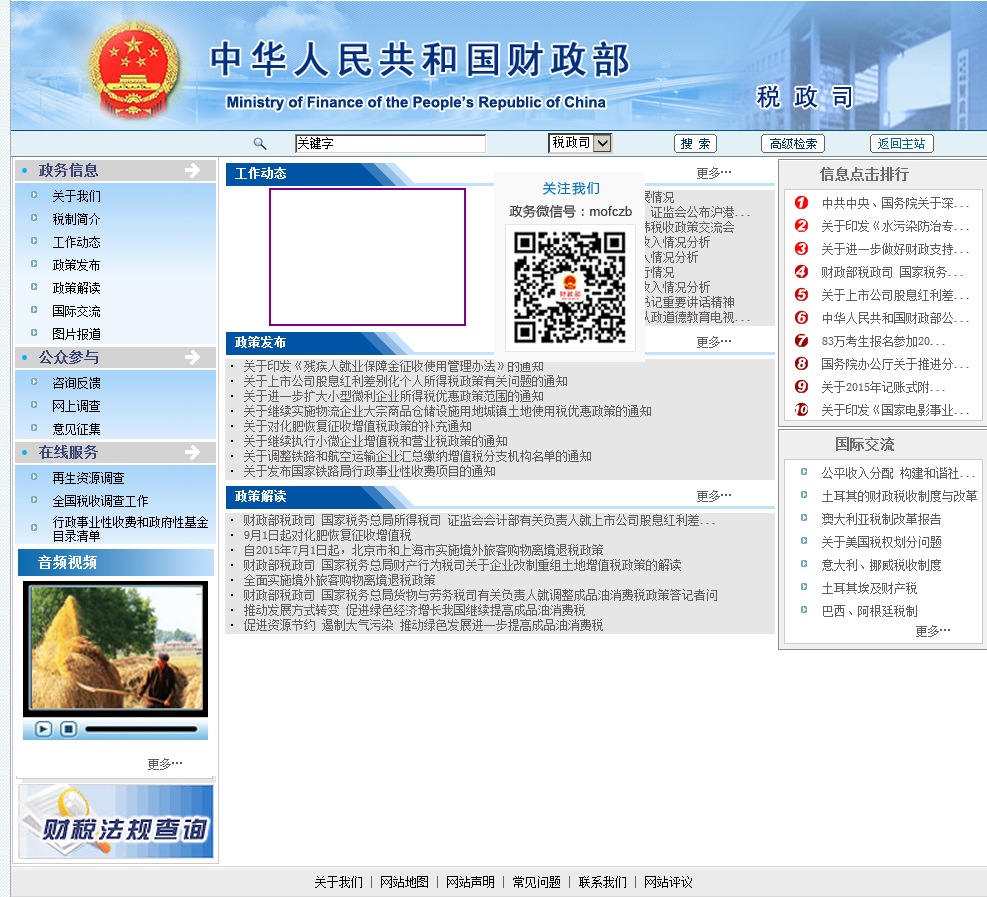The width and height of the screenshot is (987, 897).
Task: Click the 搜索 button
Action: pyautogui.click(x=695, y=144)
